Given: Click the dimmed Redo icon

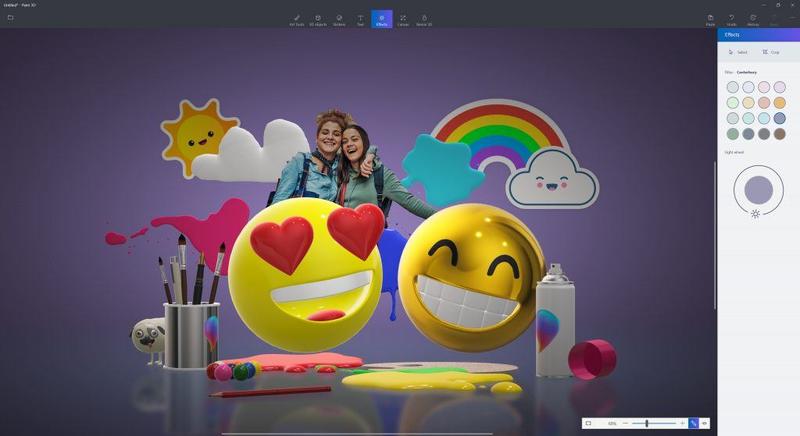Looking at the screenshot, I should point(774,19).
